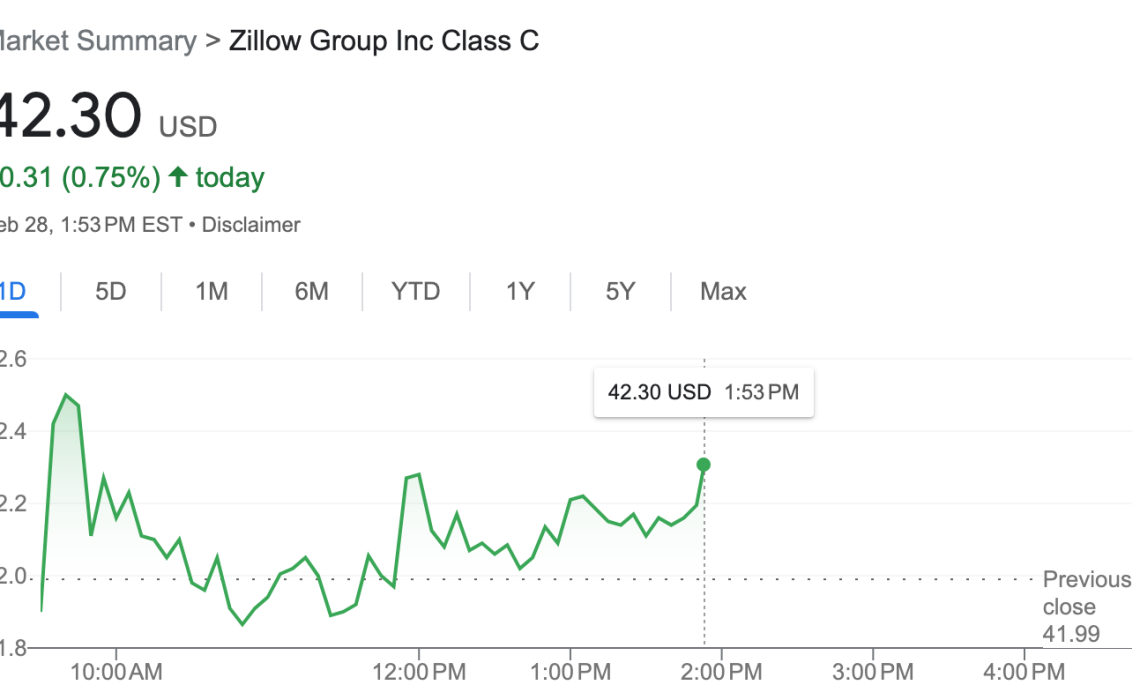Switch to the 5D range tab
This screenshot has height=700, width=1140.
click(111, 292)
